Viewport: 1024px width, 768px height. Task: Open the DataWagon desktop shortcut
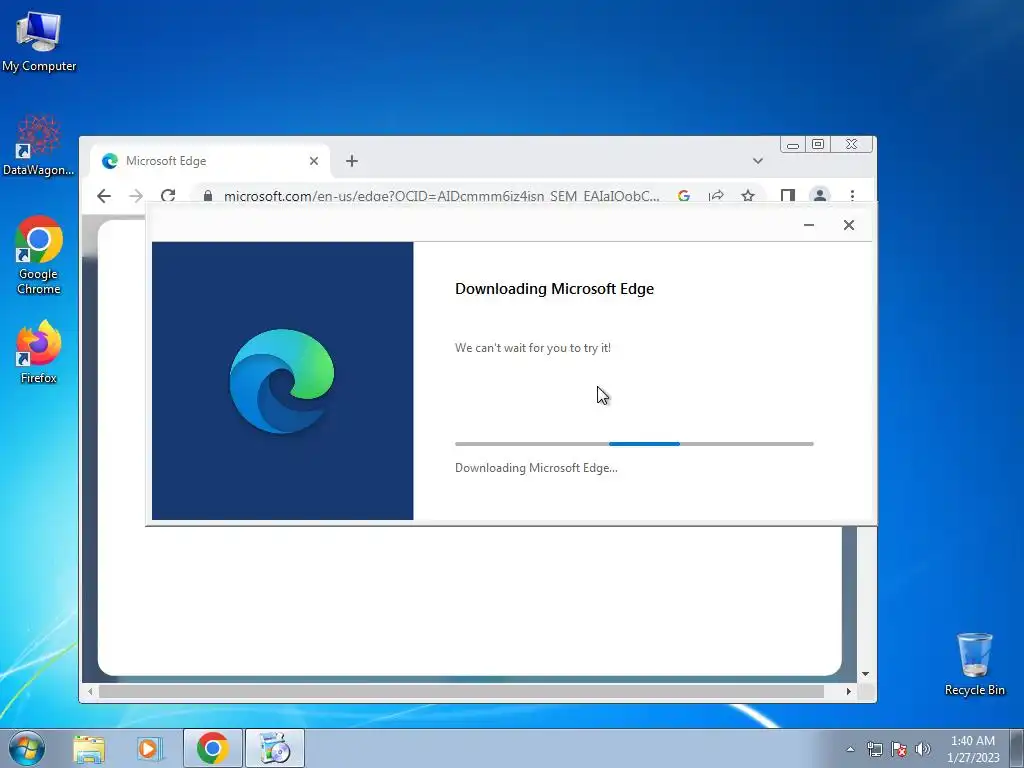[39, 146]
